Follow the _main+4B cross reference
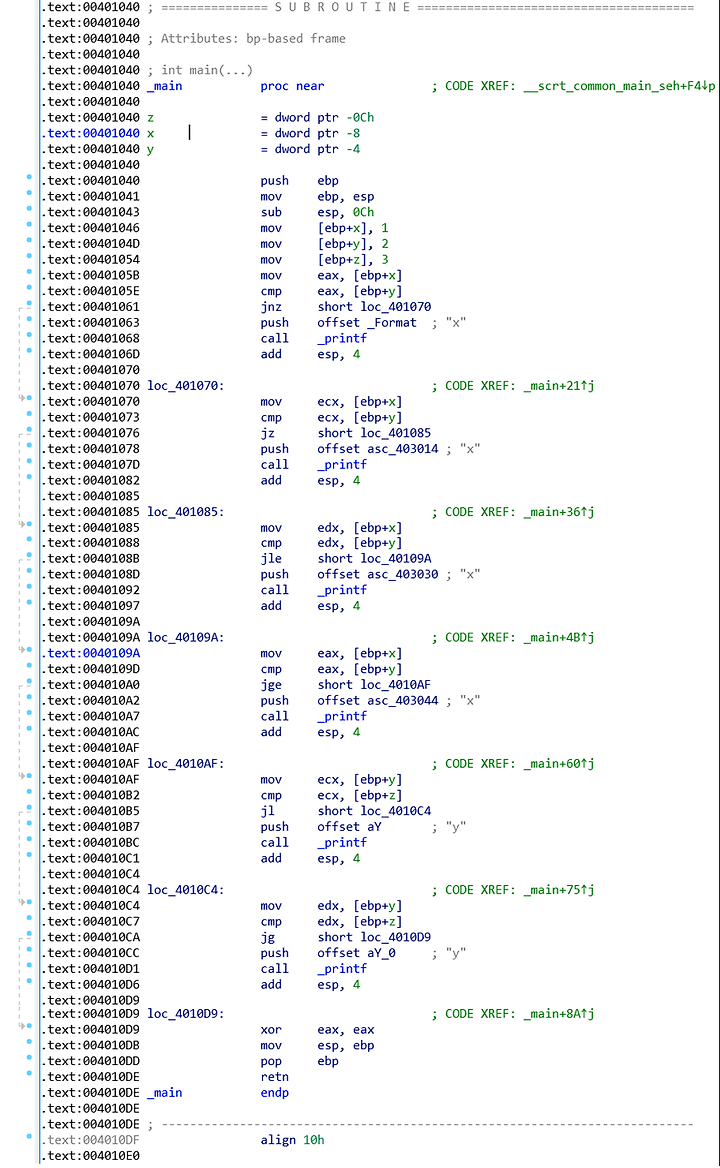 coord(558,638)
